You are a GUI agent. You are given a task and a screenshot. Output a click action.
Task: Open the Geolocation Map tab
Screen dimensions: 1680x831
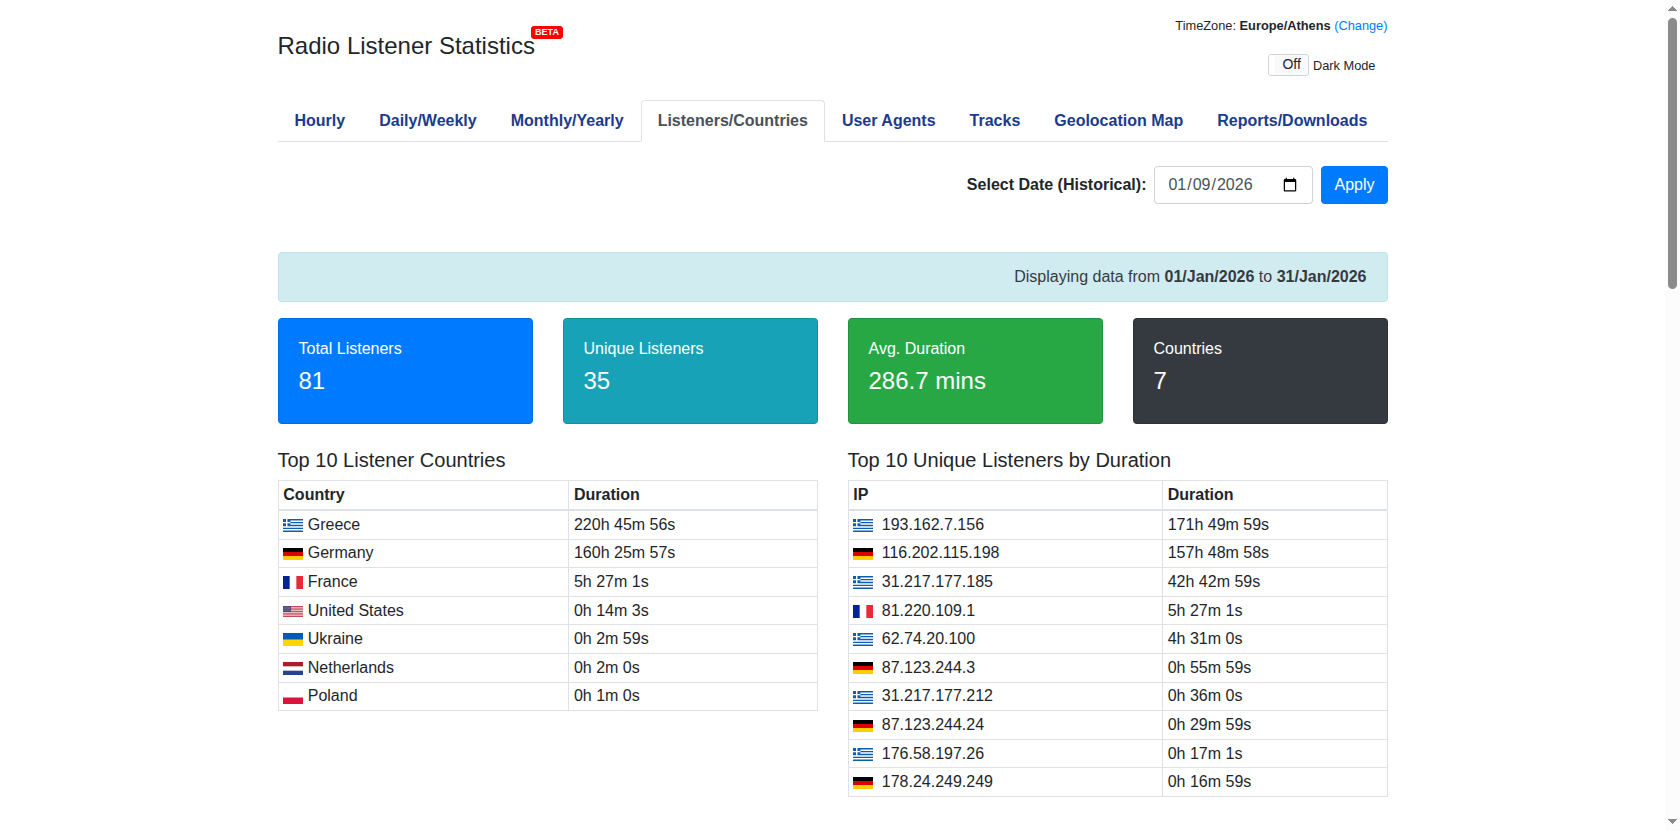pos(1118,121)
